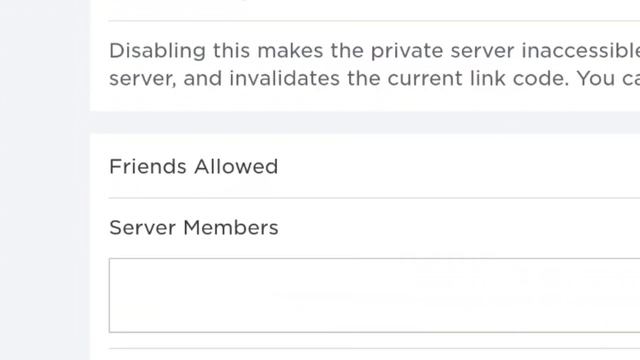Click the word 'inaccessible' in the description

(581, 51)
